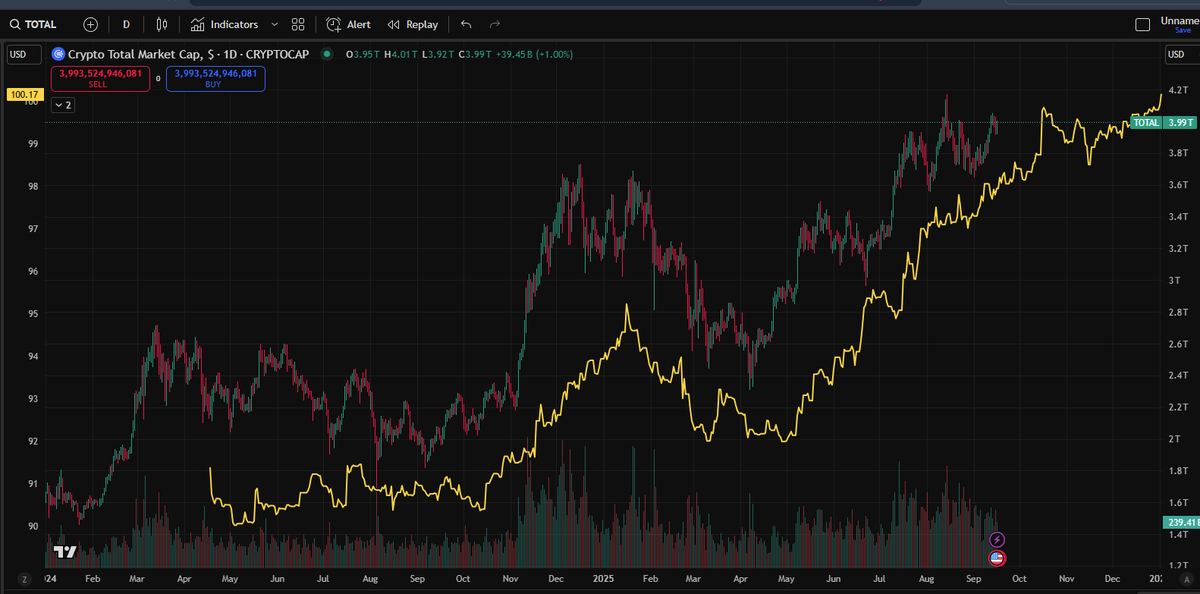This screenshot has width=1200, height=594.
Task: Click the C3.99T close value in legend
Action: 474,54
